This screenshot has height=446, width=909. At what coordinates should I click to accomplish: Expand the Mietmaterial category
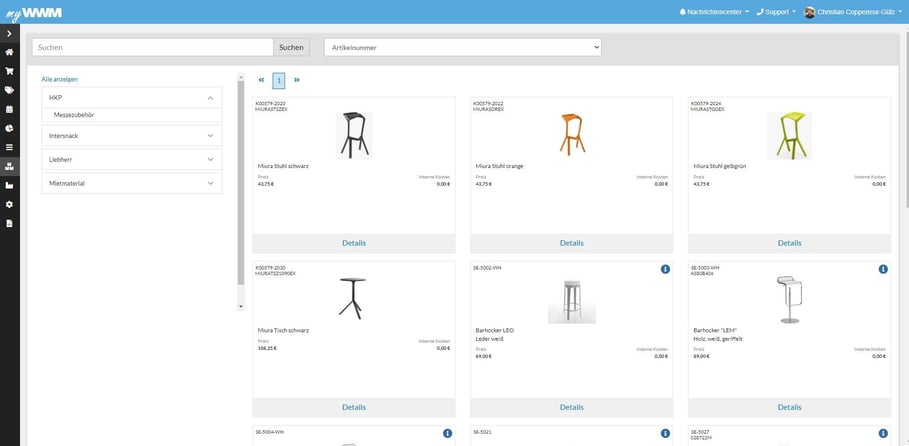[x=132, y=183]
